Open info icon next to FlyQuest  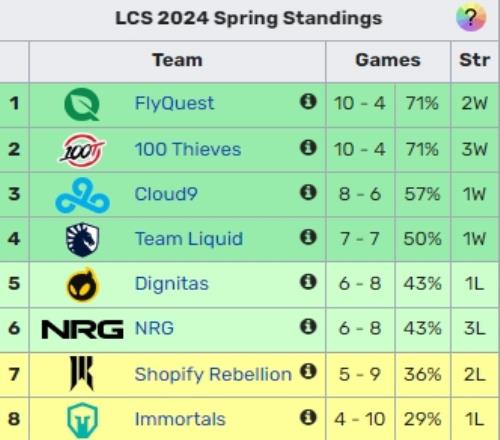tap(308, 101)
